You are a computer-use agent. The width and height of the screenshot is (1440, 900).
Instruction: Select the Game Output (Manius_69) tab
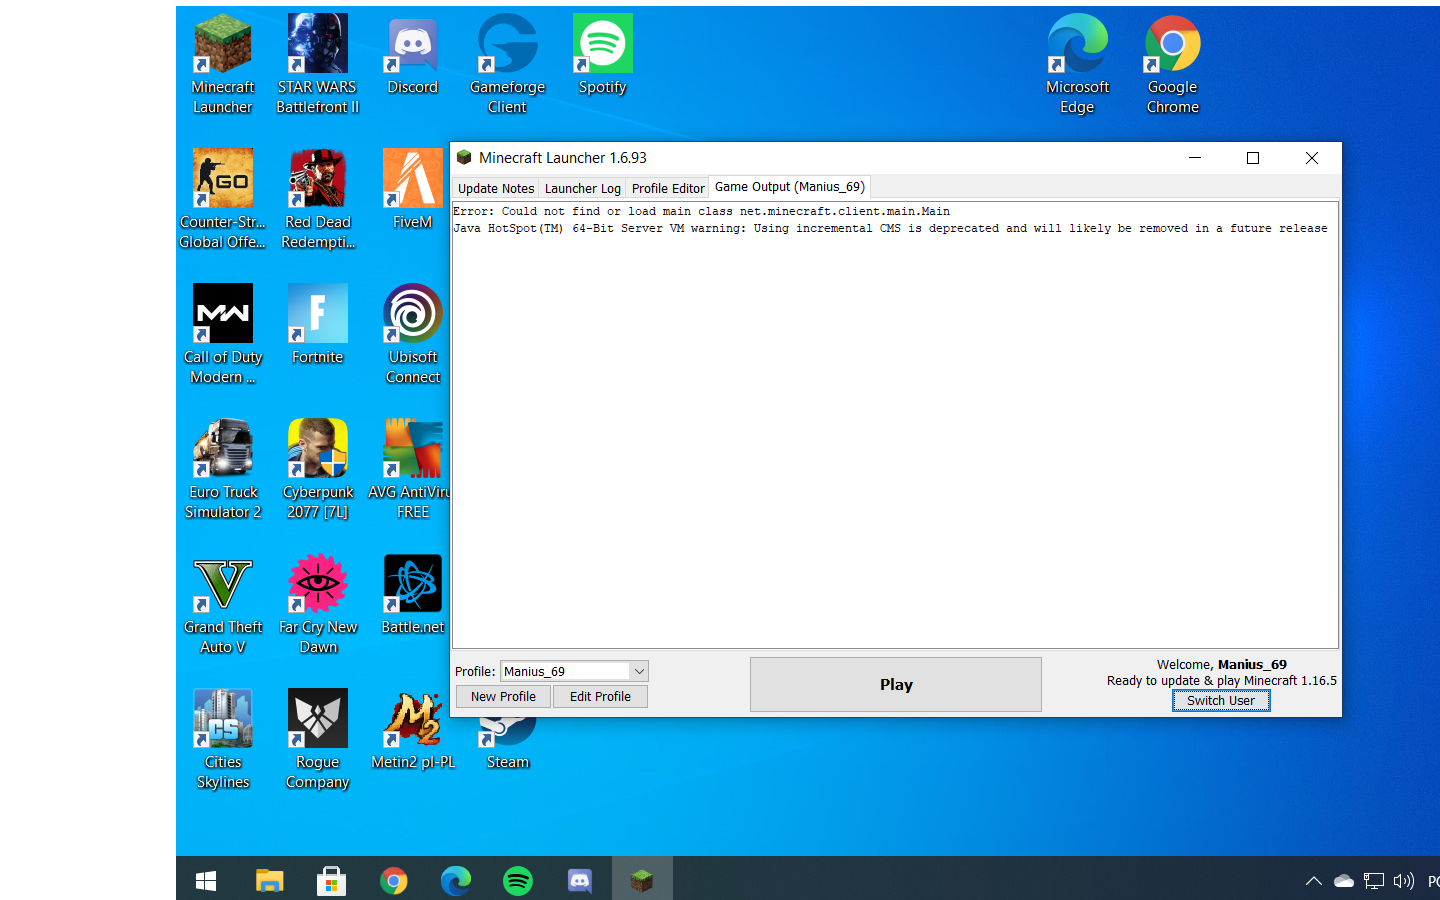tap(789, 187)
